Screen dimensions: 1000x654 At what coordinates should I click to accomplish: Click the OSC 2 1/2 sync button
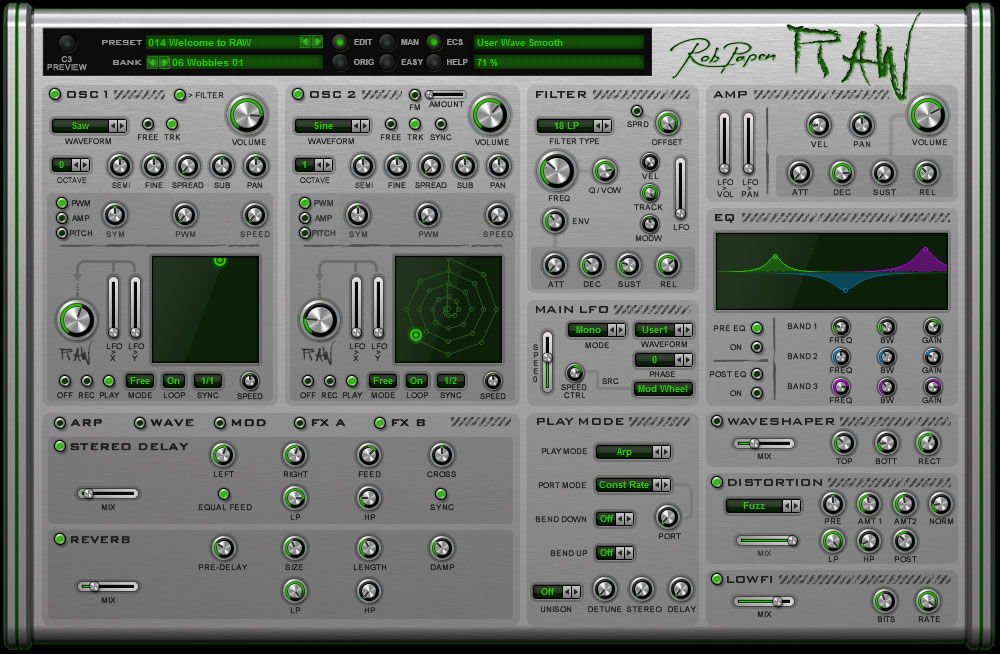pyautogui.click(x=450, y=381)
